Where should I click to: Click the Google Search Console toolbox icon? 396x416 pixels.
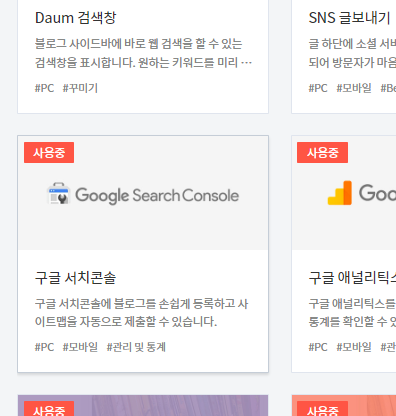59,194
